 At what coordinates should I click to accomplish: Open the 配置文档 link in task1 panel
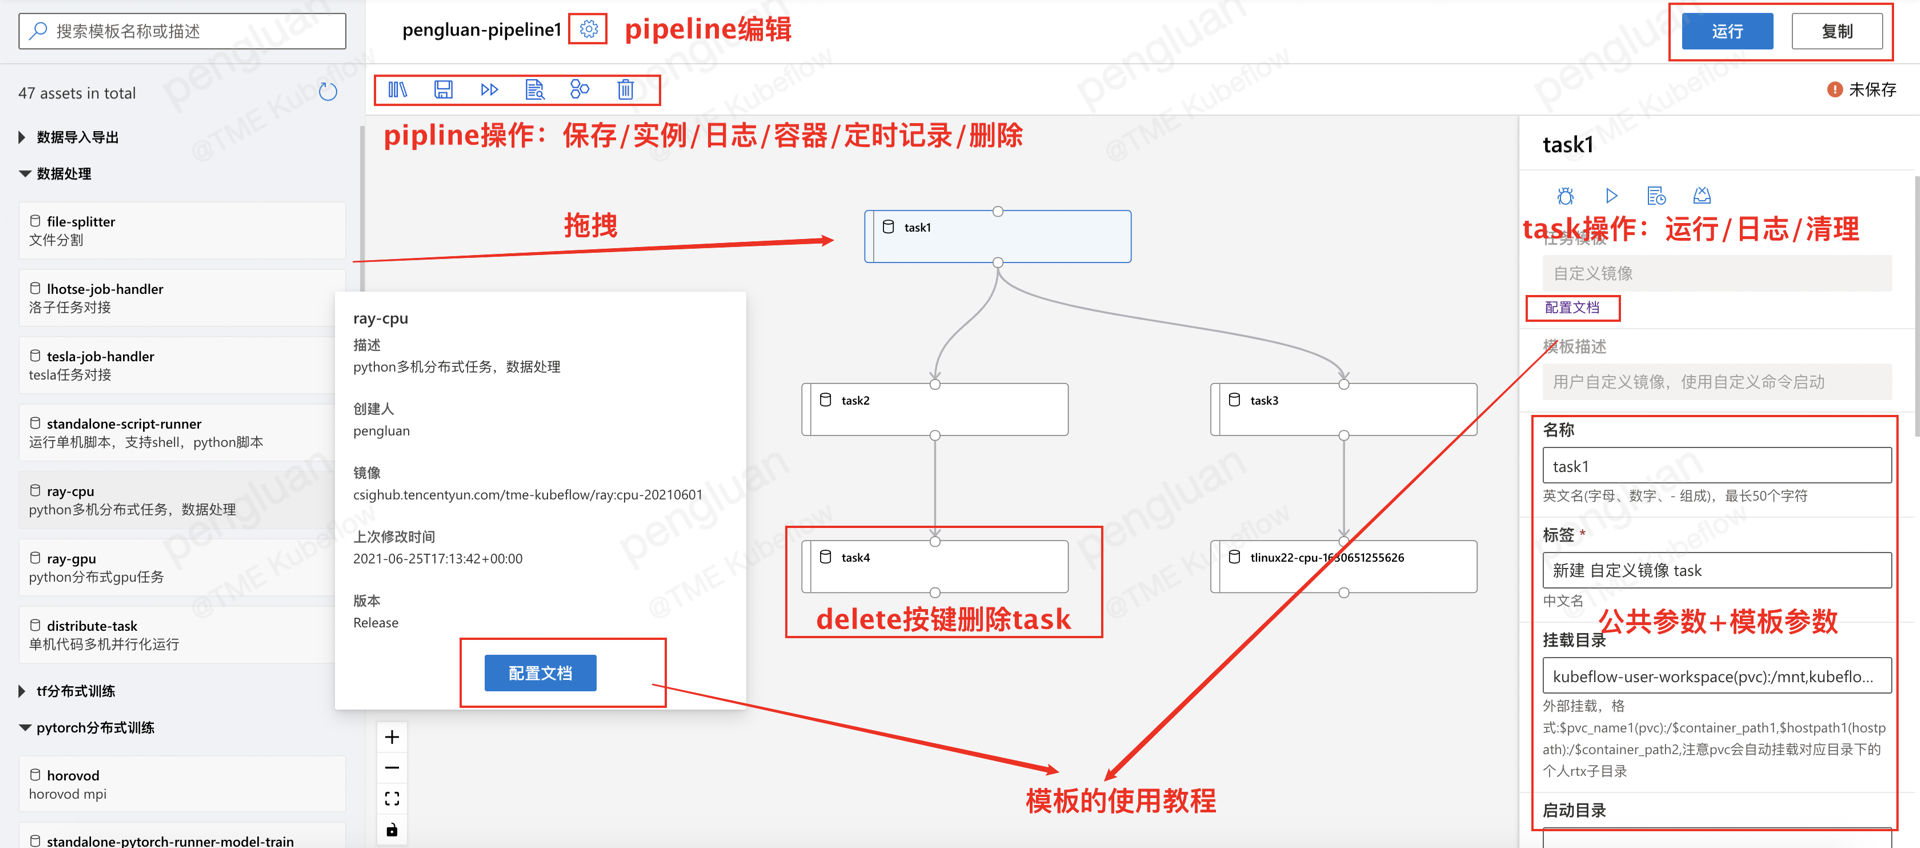coord(1572,308)
